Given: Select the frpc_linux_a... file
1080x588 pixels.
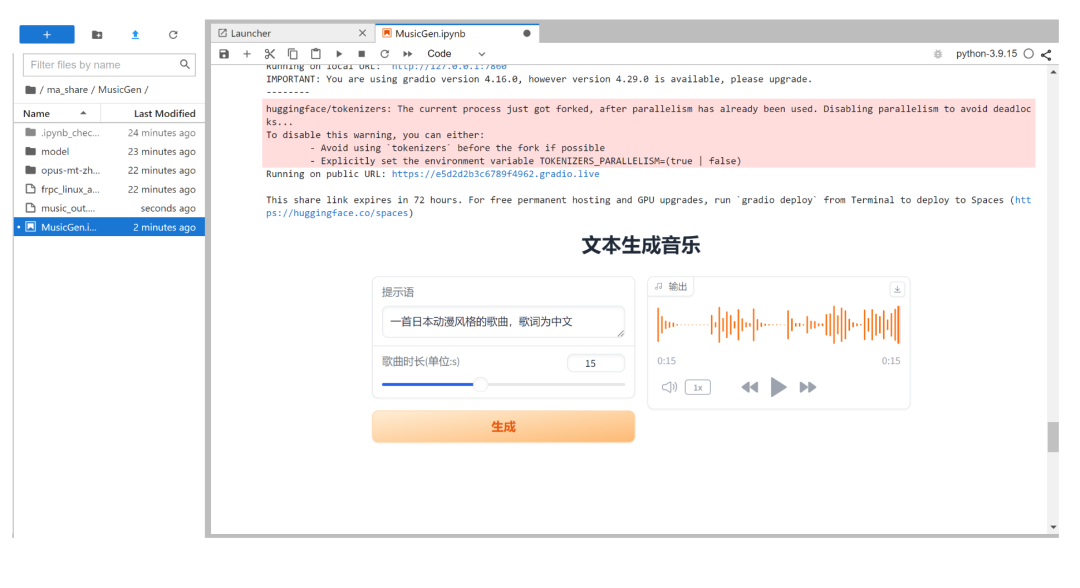Looking at the screenshot, I should coord(110,189).
